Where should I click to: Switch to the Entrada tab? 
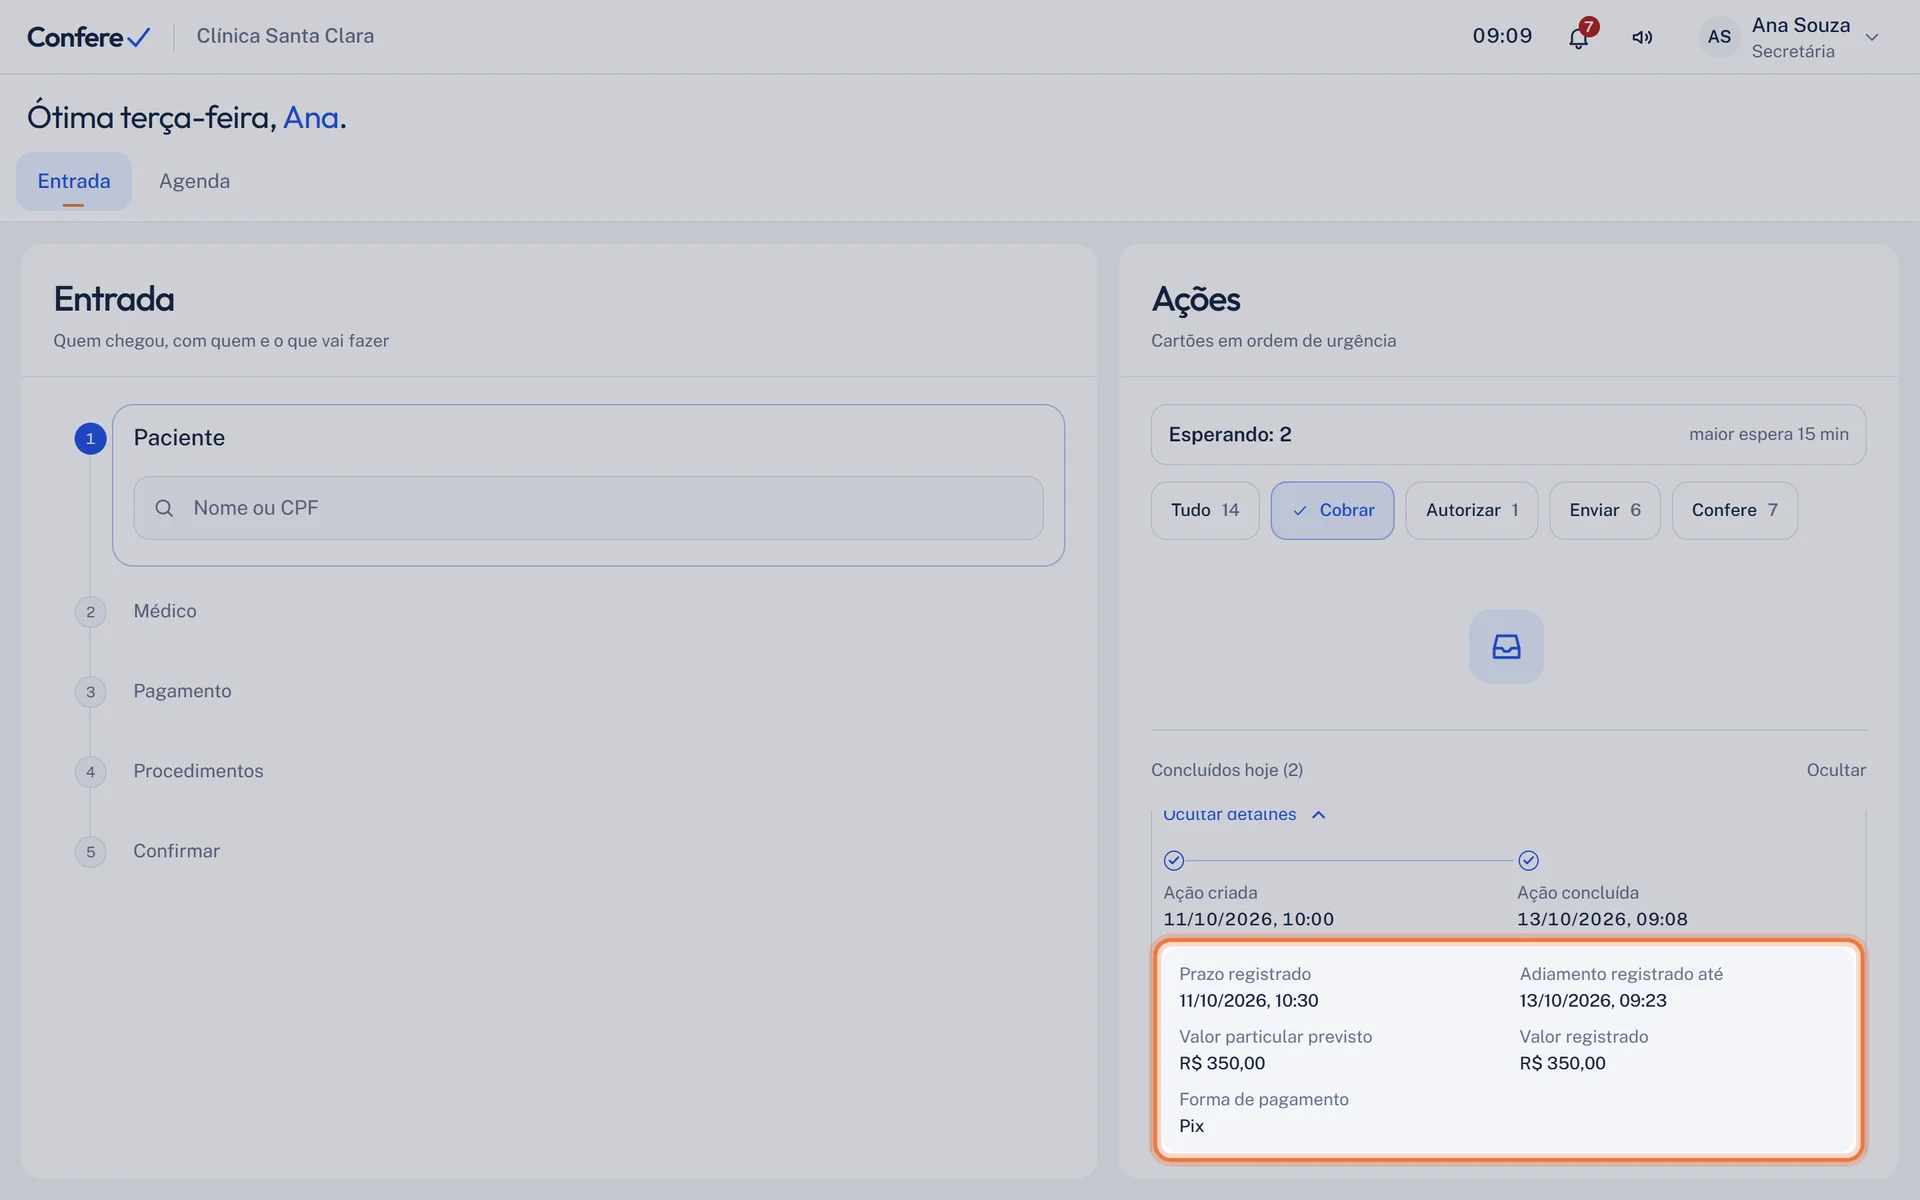(x=74, y=181)
